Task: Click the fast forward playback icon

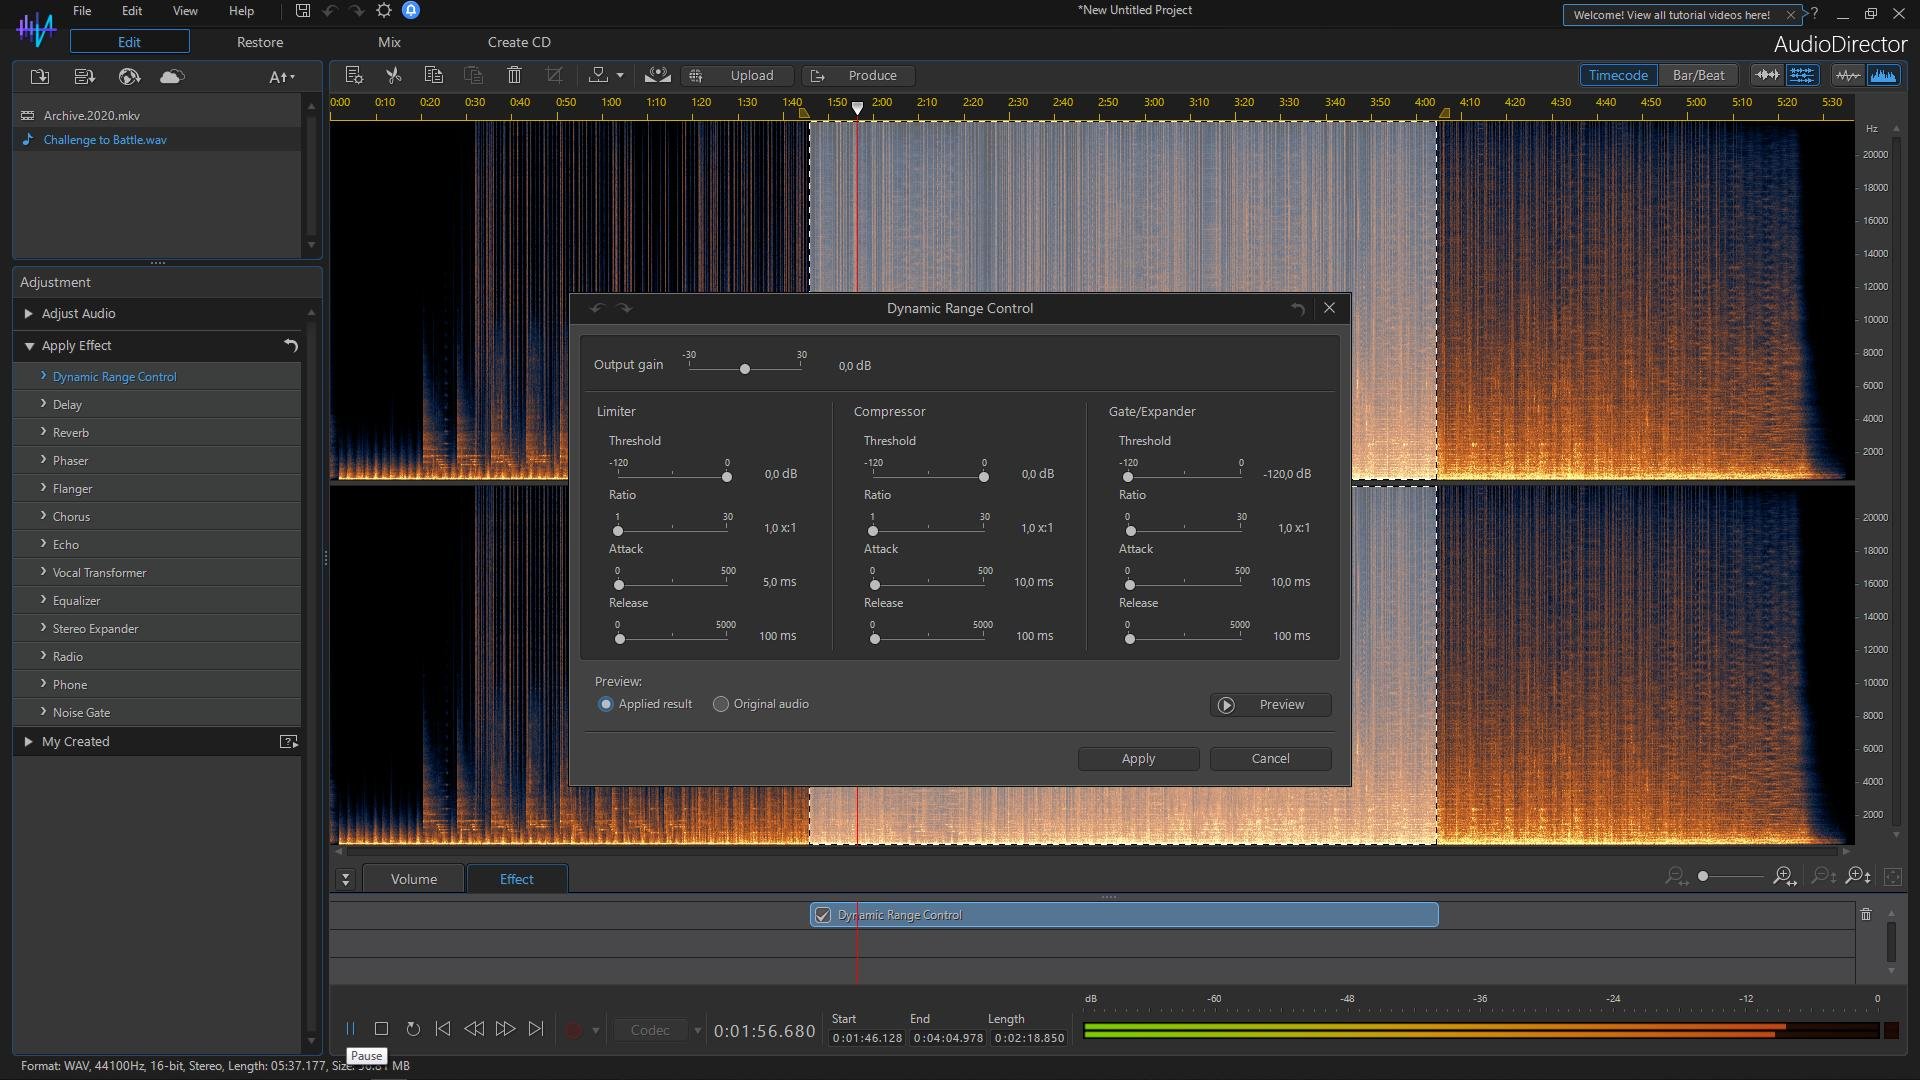Action: (x=505, y=1029)
